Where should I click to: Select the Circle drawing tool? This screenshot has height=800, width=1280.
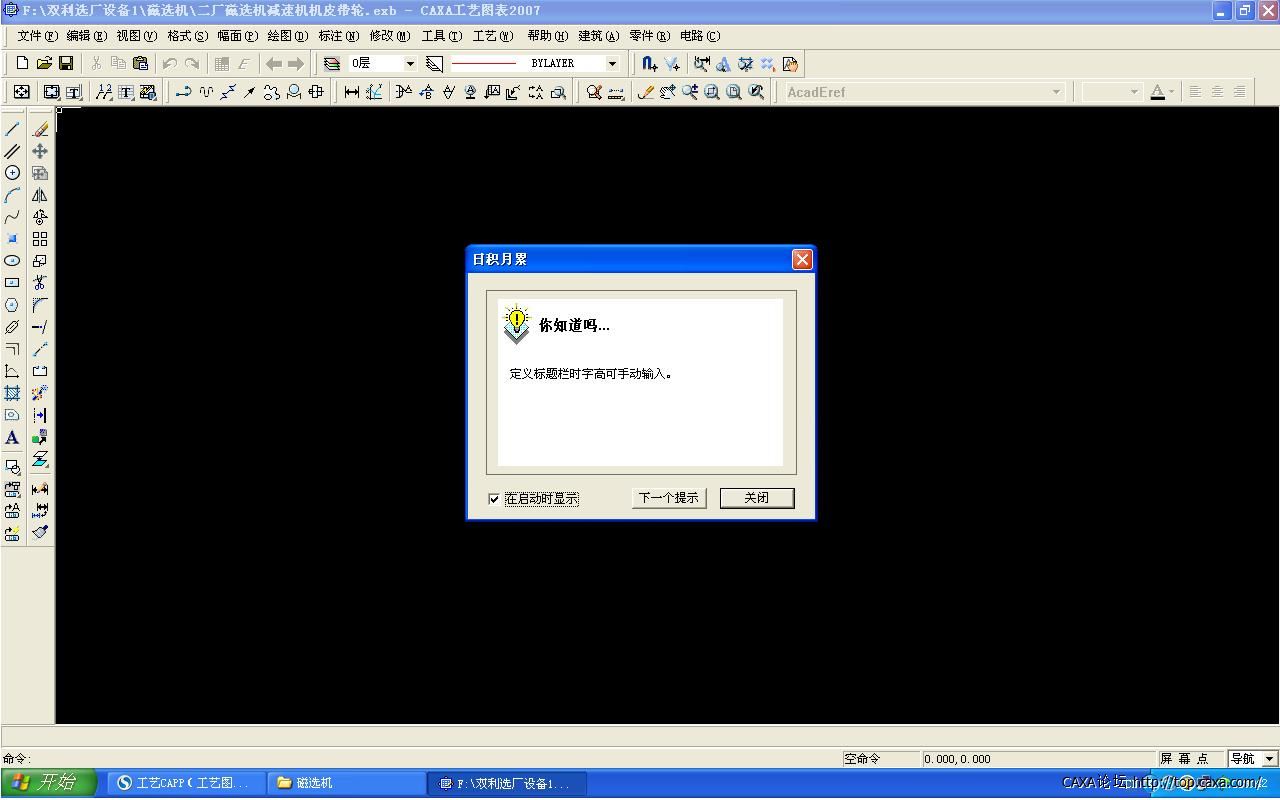[12, 172]
